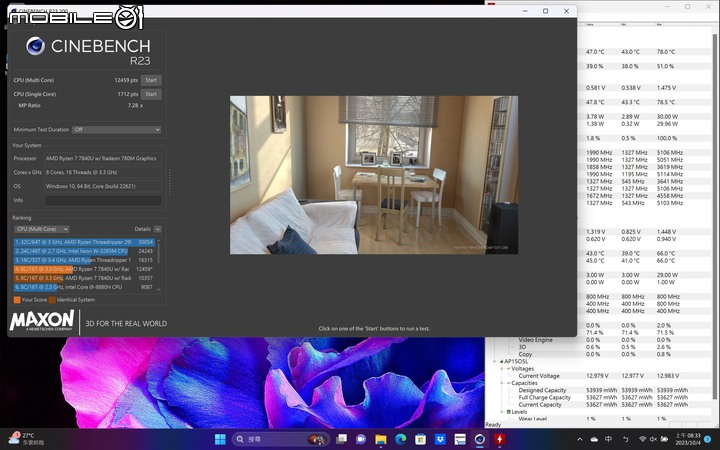Select Video Engine row in HWMonitor
Screen dimensions: 720x450
(x=535, y=340)
